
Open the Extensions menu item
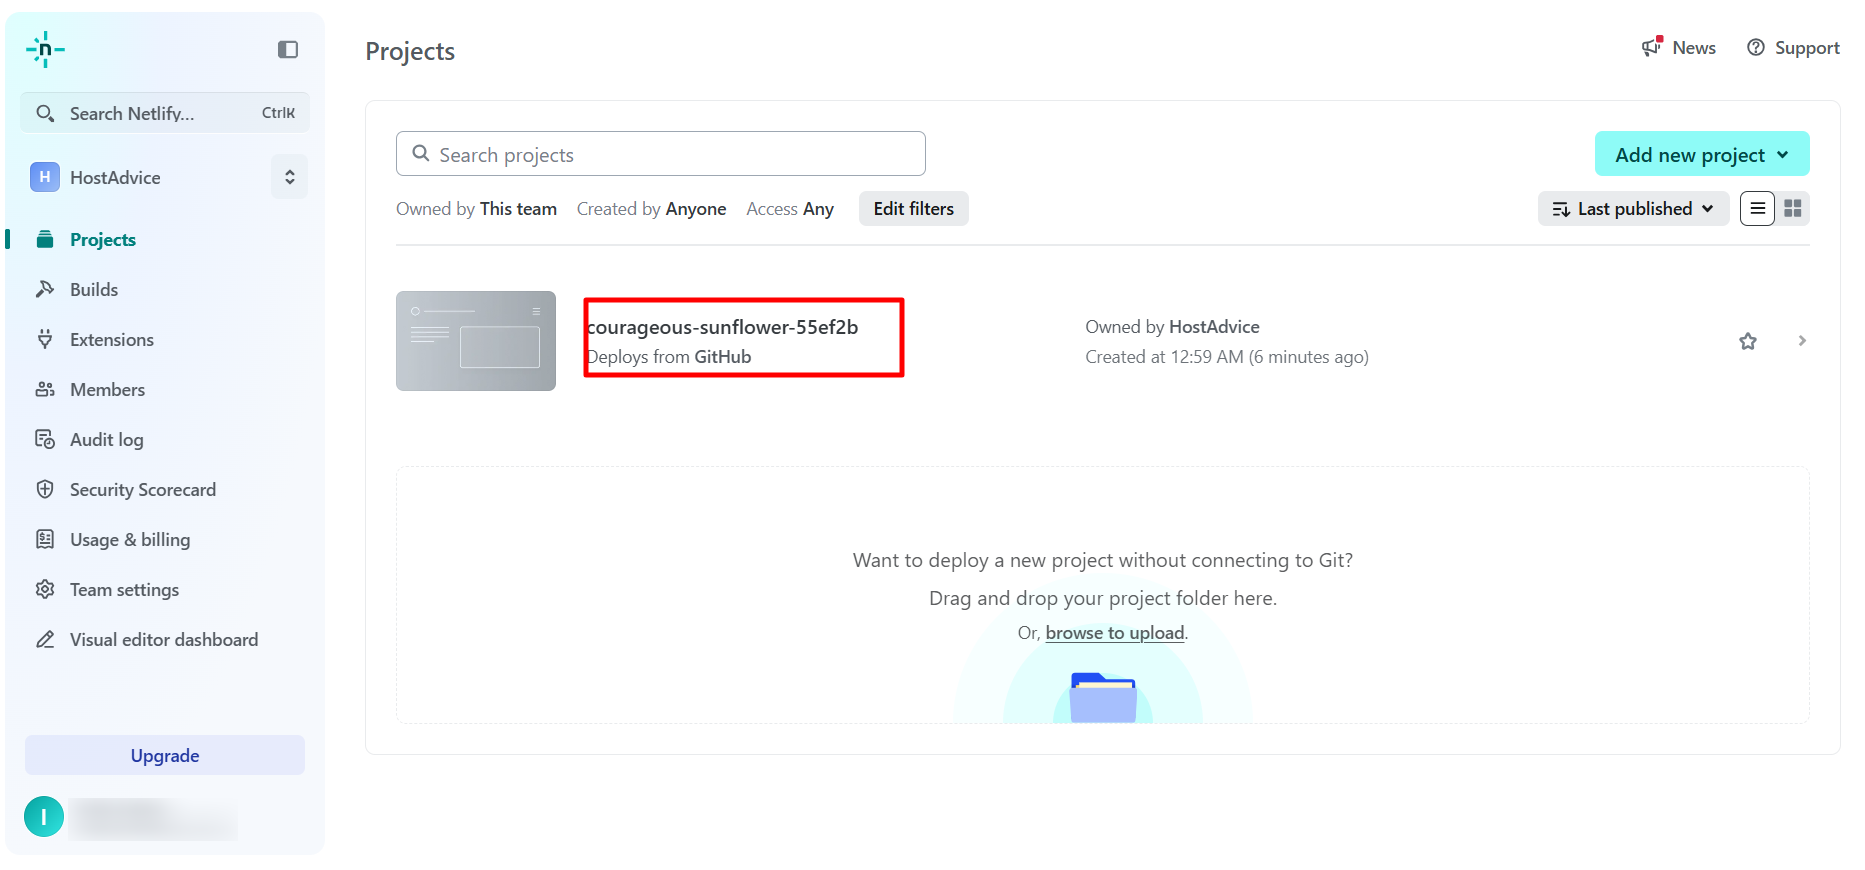(x=112, y=339)
